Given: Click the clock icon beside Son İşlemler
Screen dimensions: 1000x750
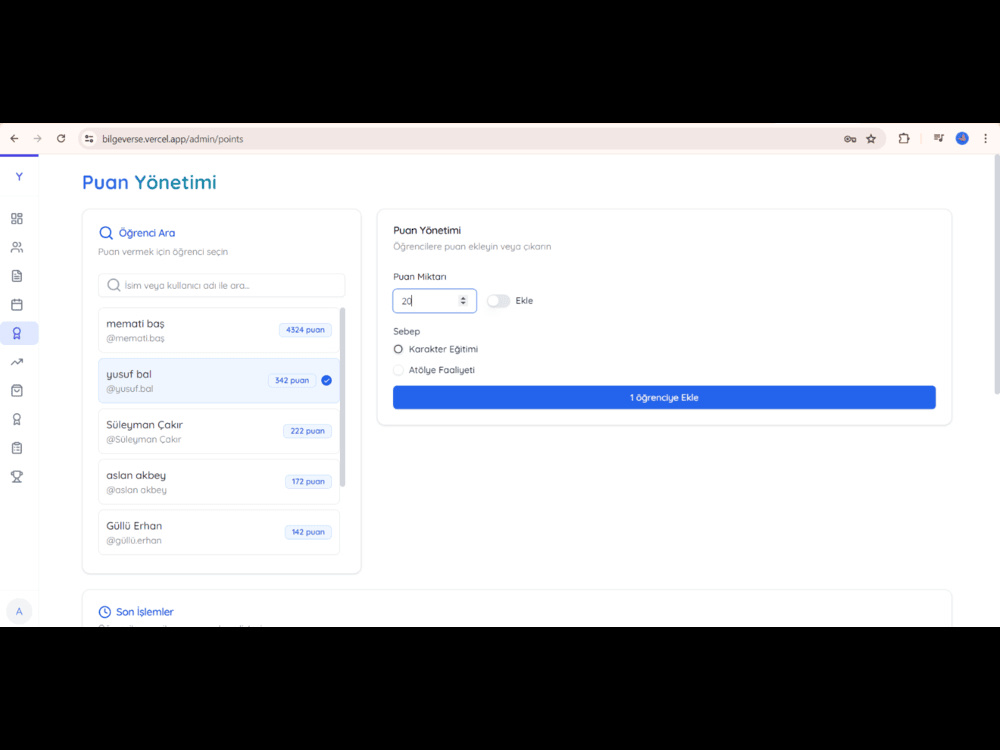Looking at the screenshot, I should point(105,612).
